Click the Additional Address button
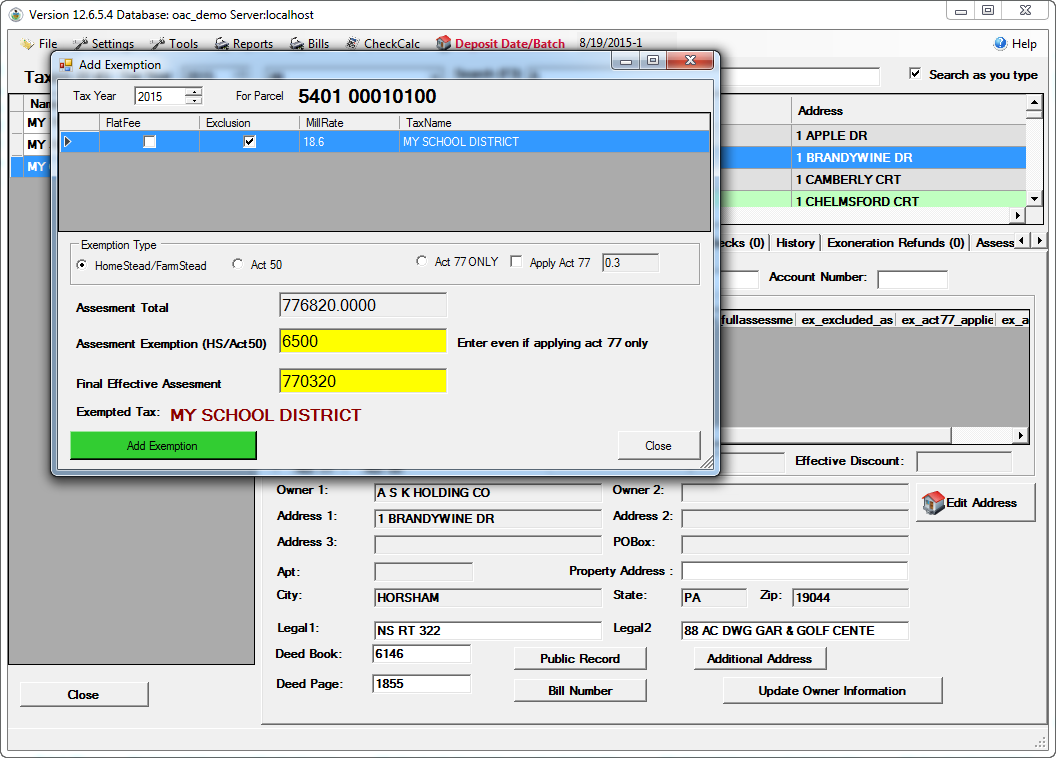Image resolution: width=1056 pixels, height=758 pixels. click(x=760, y=658)
